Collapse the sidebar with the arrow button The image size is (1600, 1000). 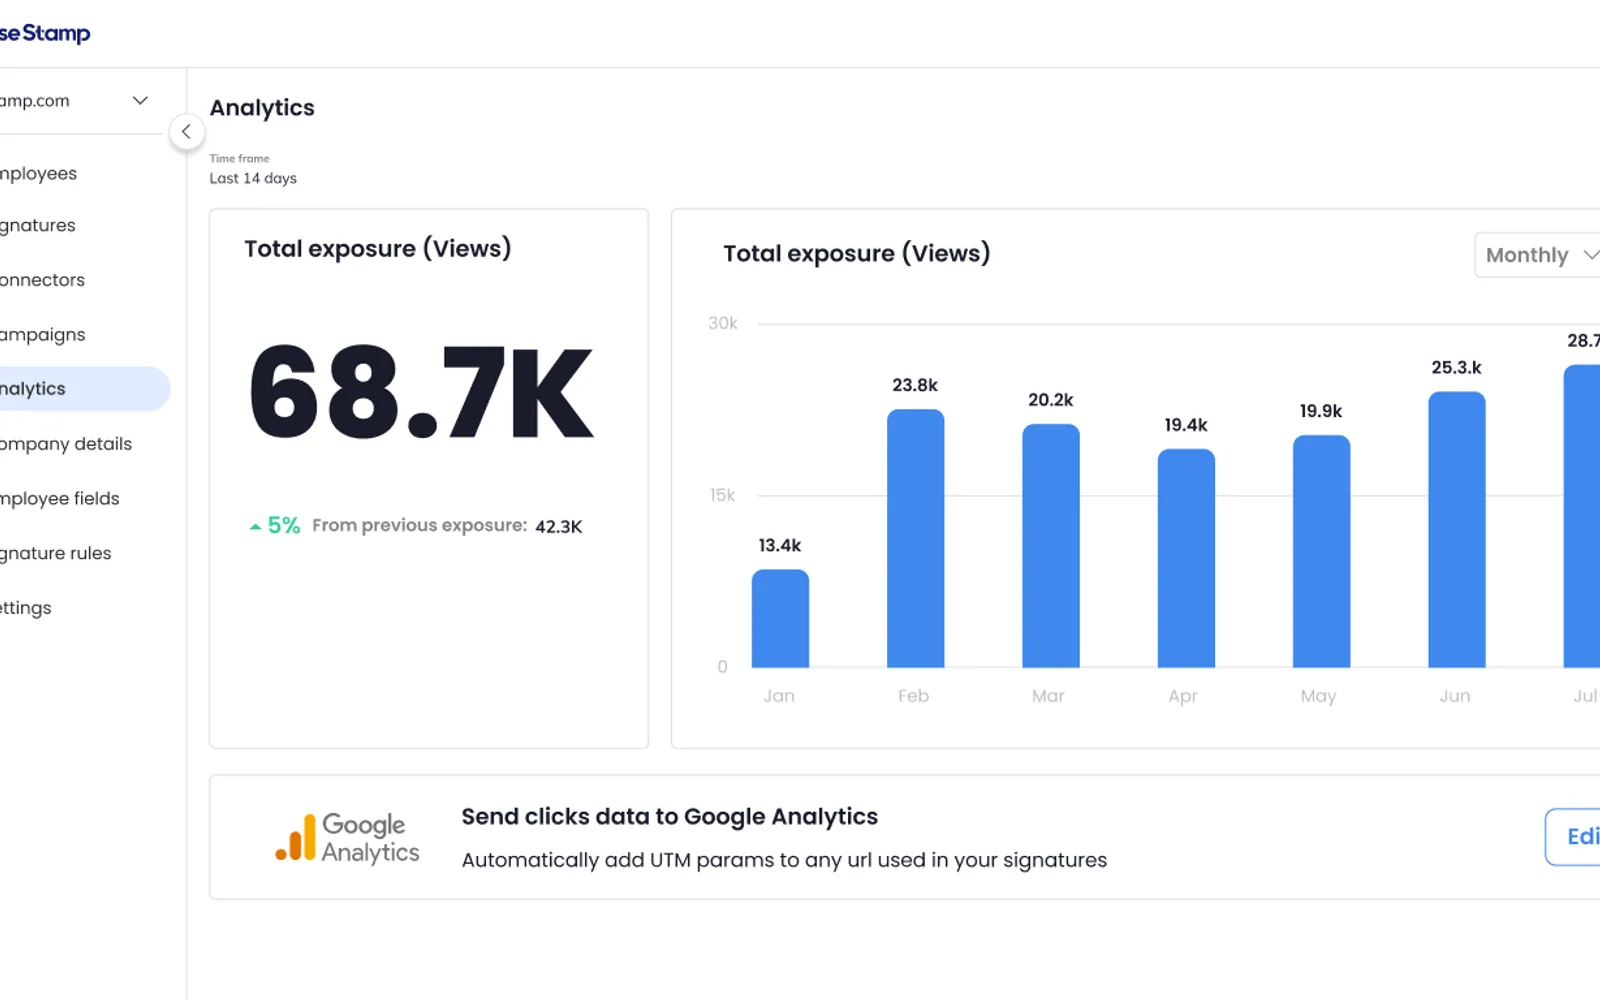[186, 132]
